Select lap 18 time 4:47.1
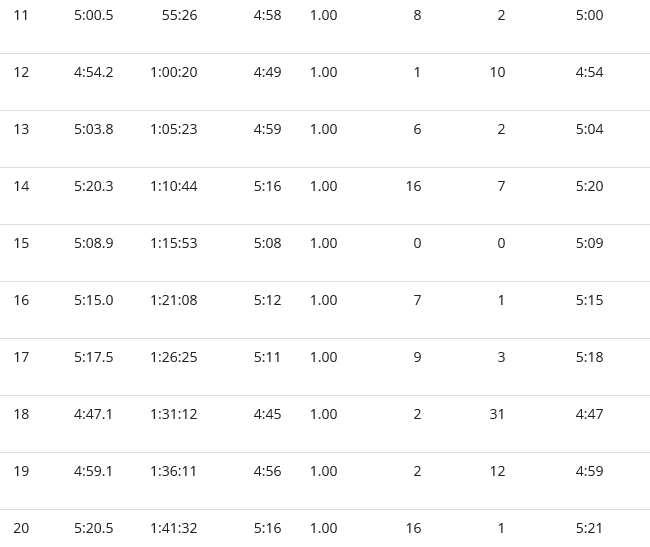The width and height of the screenshot is (650, 547). coord(93,414)
